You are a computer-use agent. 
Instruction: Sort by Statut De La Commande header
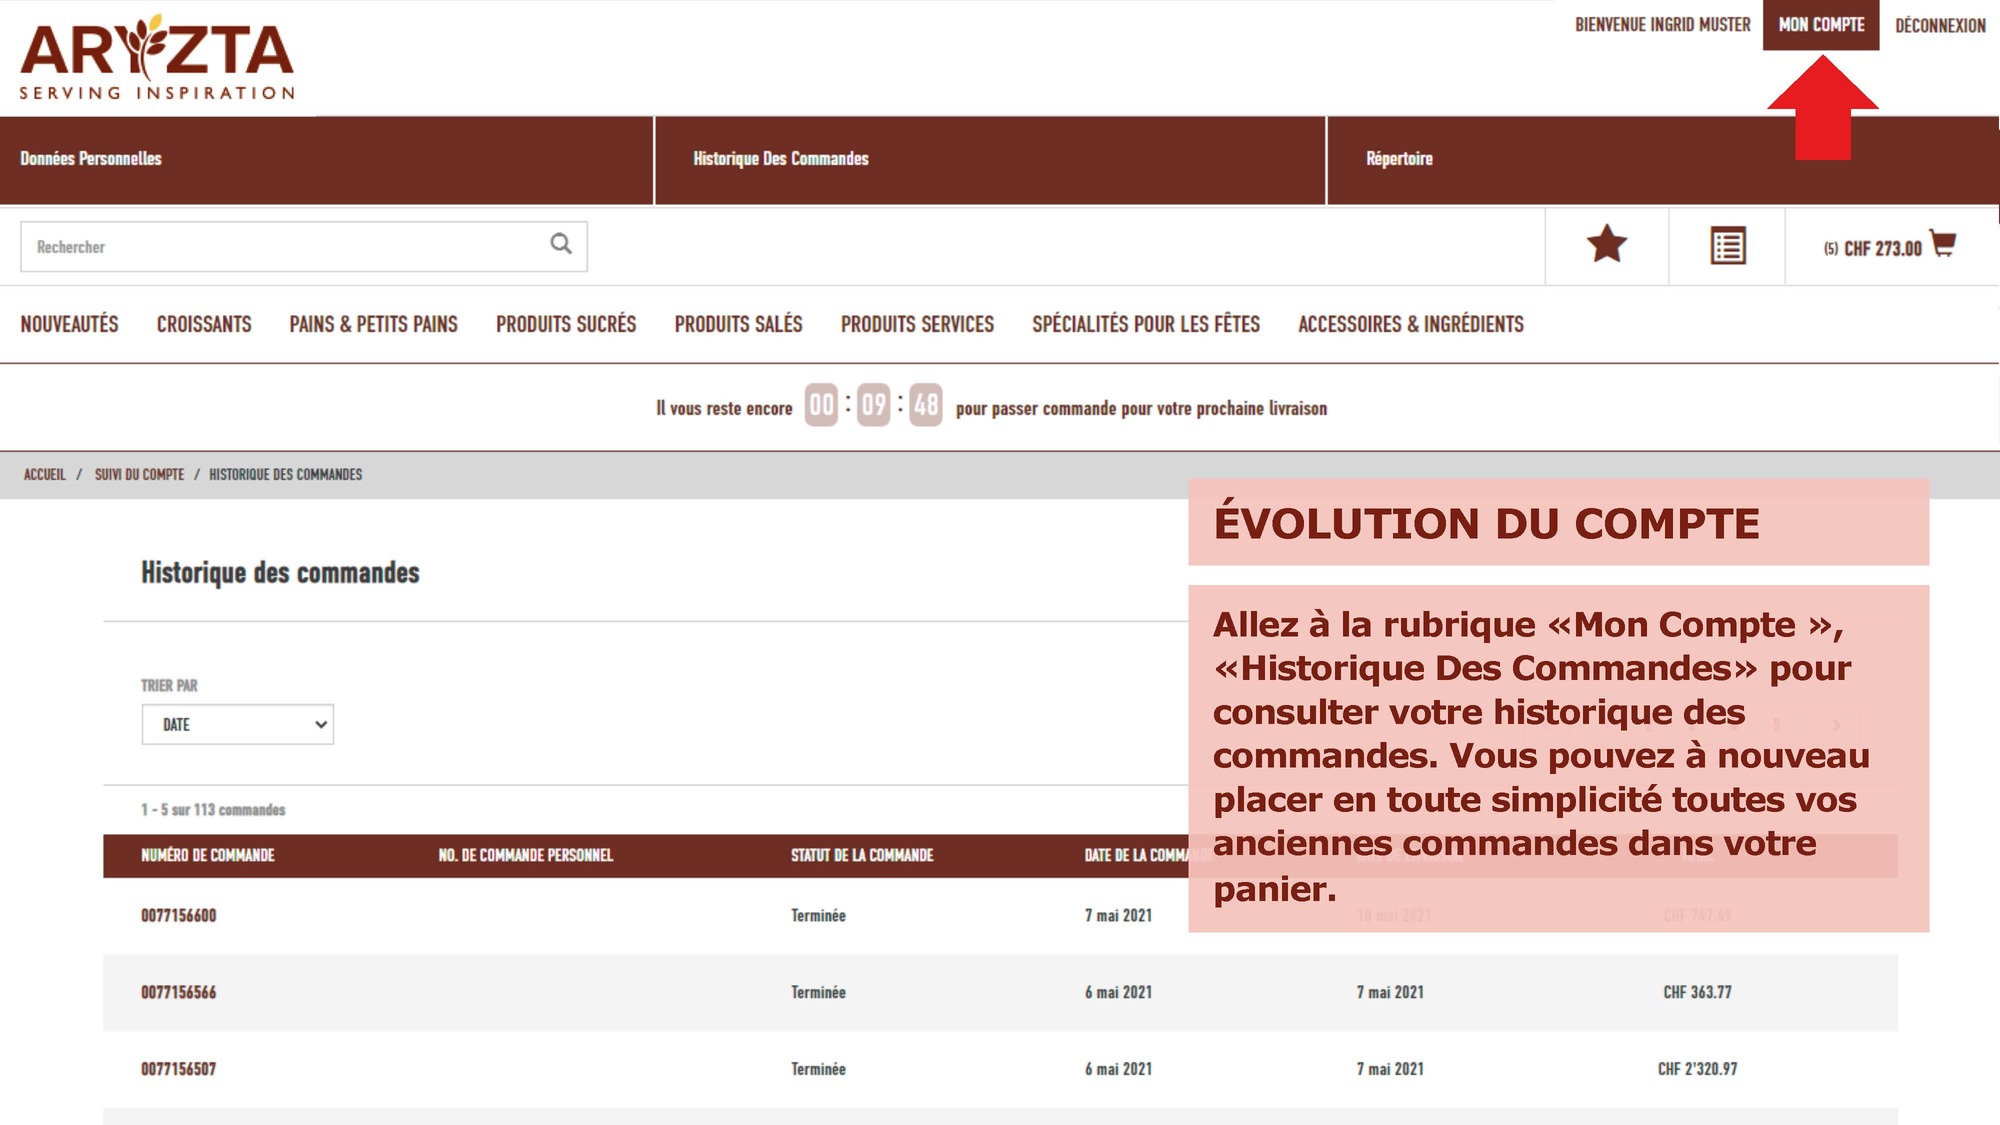click(862, 855)
